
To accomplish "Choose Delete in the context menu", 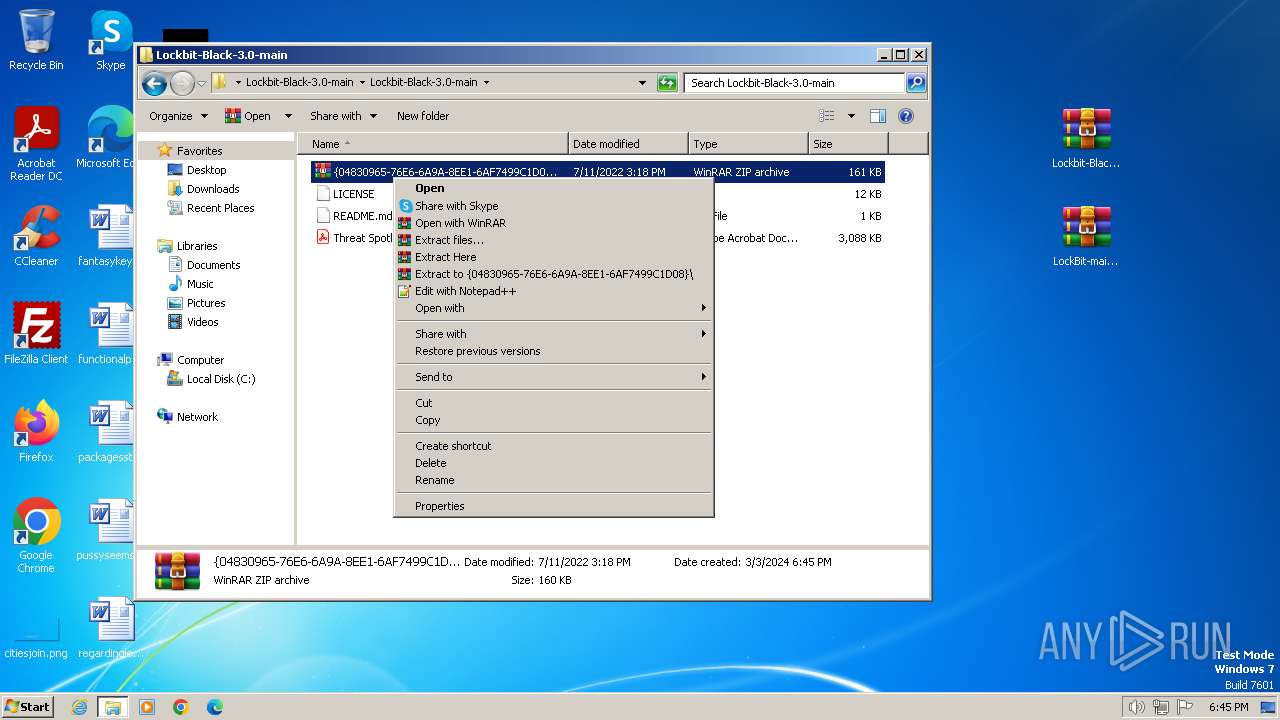I will (x=554, y=463).
